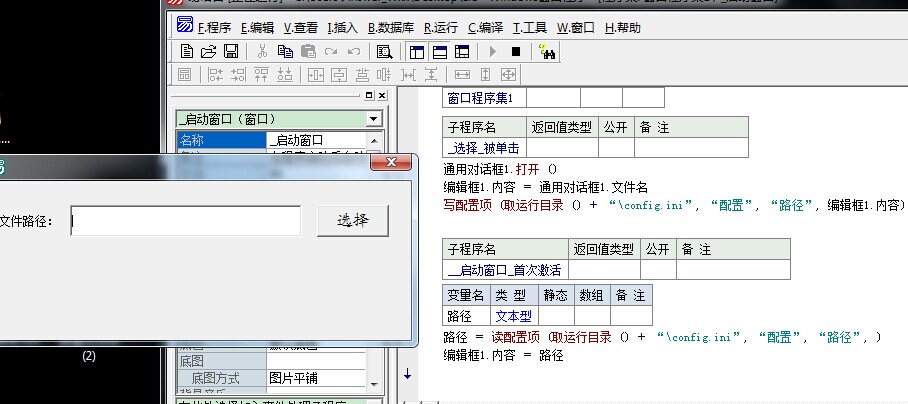Image resolution: width=908 pixels, height=404 pixels.
Task: Click the form preview icon in alignment toolbar
Action: point(184,74)
